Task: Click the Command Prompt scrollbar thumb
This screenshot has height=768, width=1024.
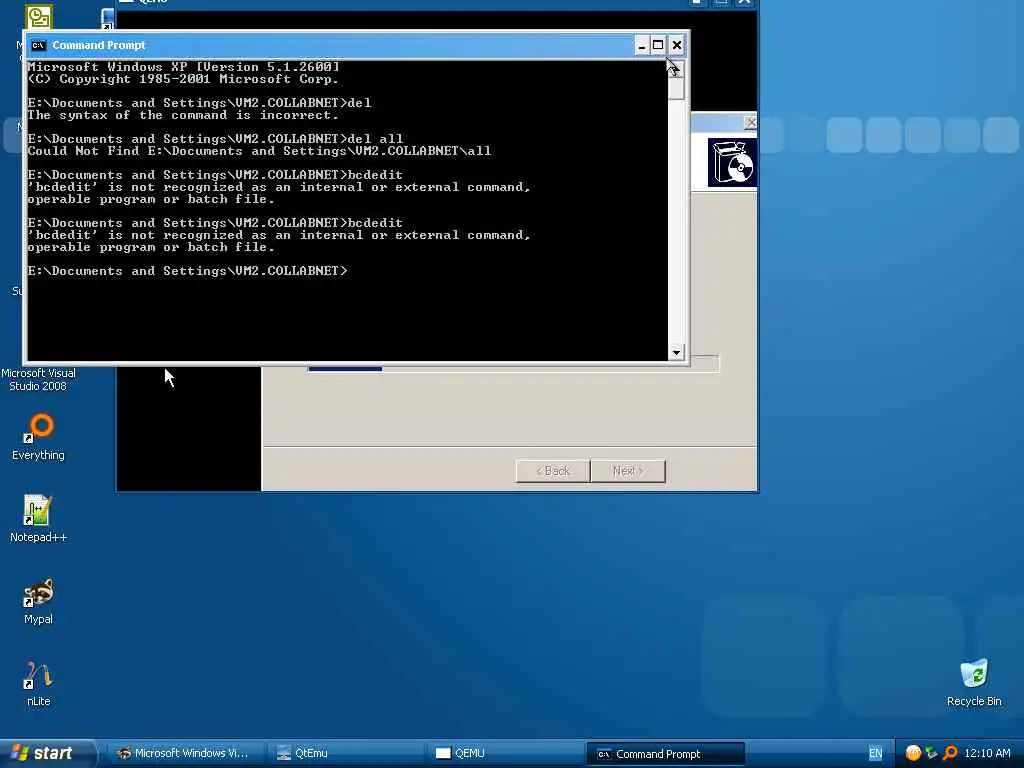Action: click(676, 88)
